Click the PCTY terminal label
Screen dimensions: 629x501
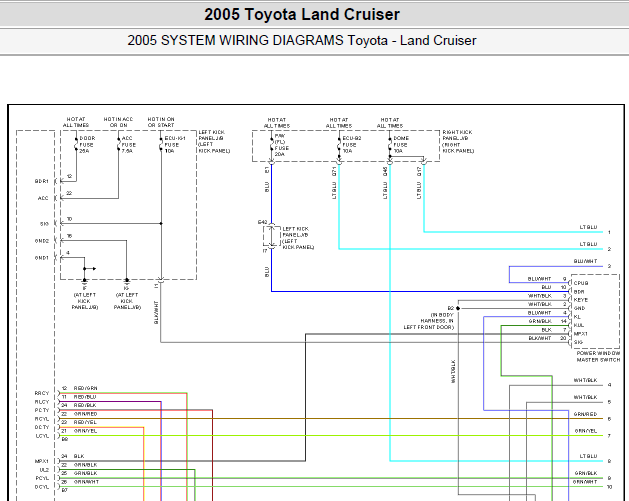pos(42,410)
